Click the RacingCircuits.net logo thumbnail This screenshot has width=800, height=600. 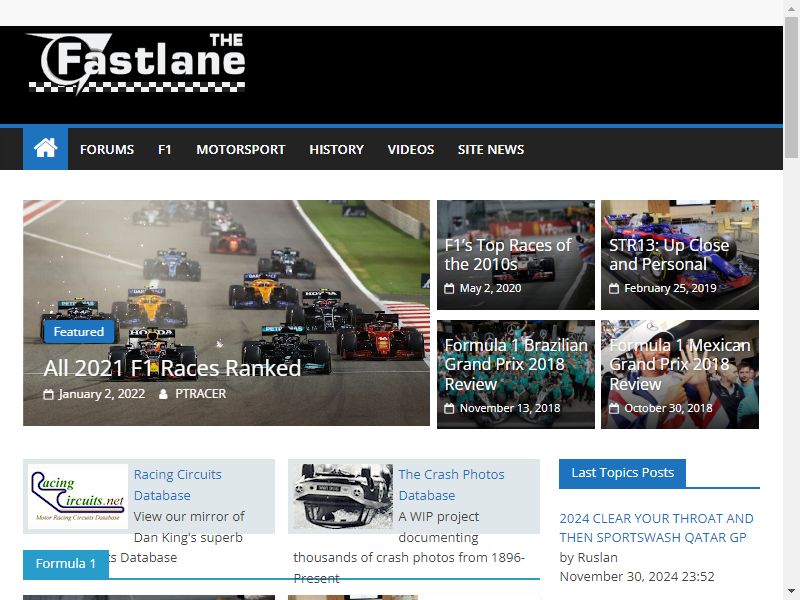[78, 496]
